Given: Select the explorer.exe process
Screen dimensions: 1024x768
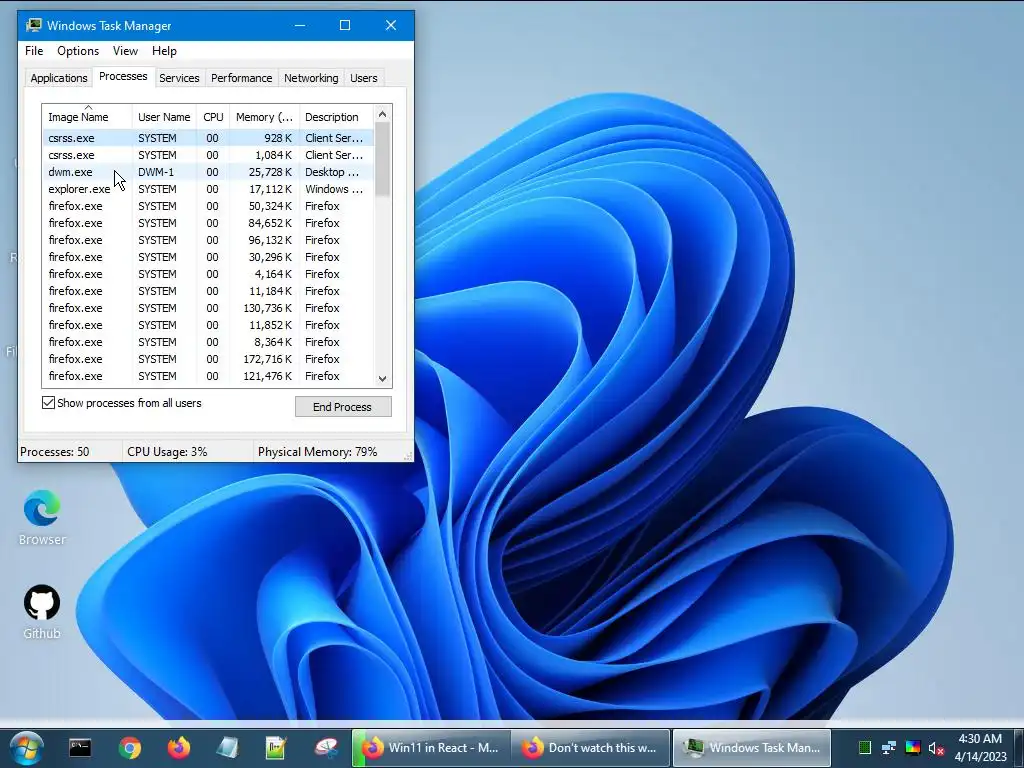Looking at the screenshot, I should coord(208,189).
